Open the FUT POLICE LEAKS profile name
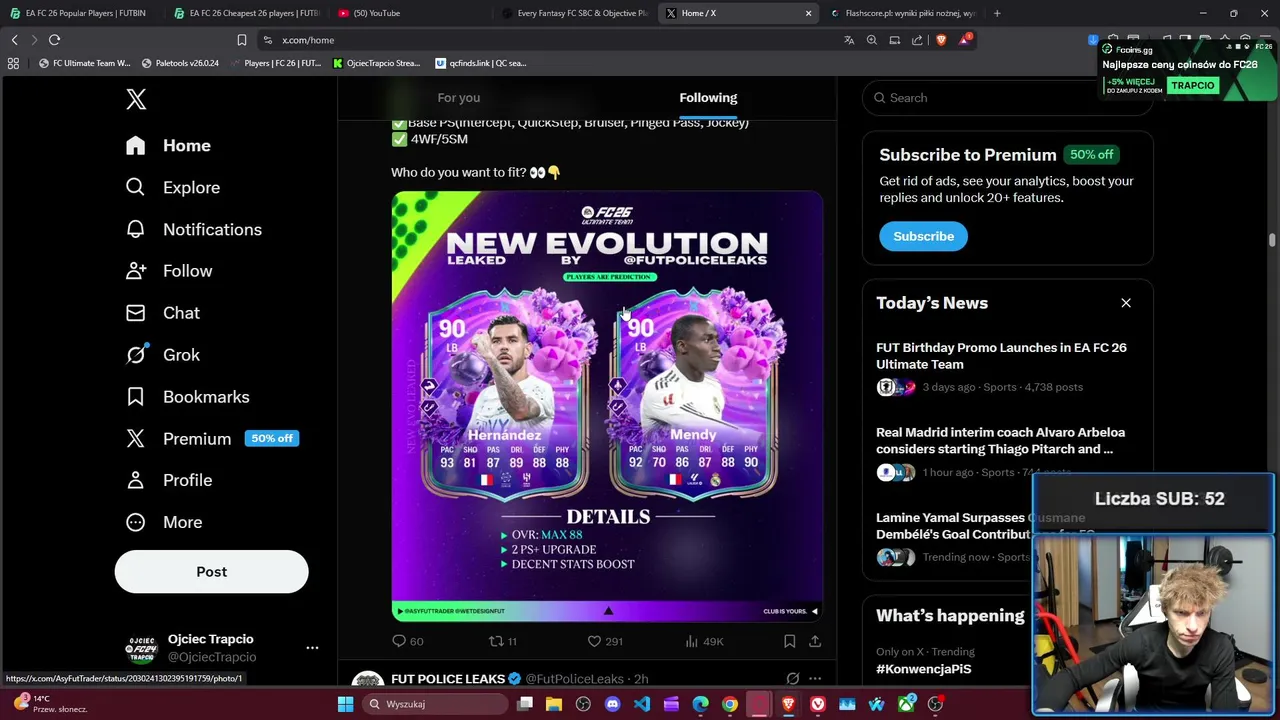Image resolution: width=1280 pixels, height=720 pixels. point(448,679)
